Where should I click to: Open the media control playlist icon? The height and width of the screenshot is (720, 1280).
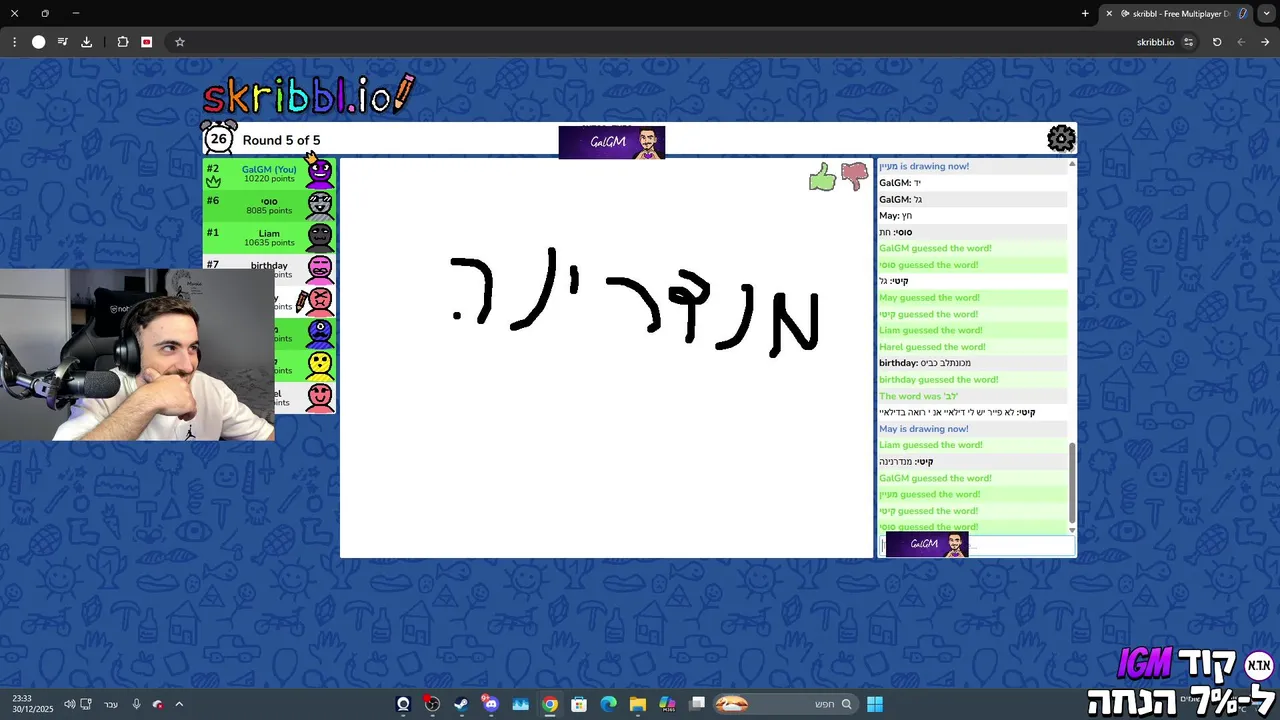[x=62, y=42]
